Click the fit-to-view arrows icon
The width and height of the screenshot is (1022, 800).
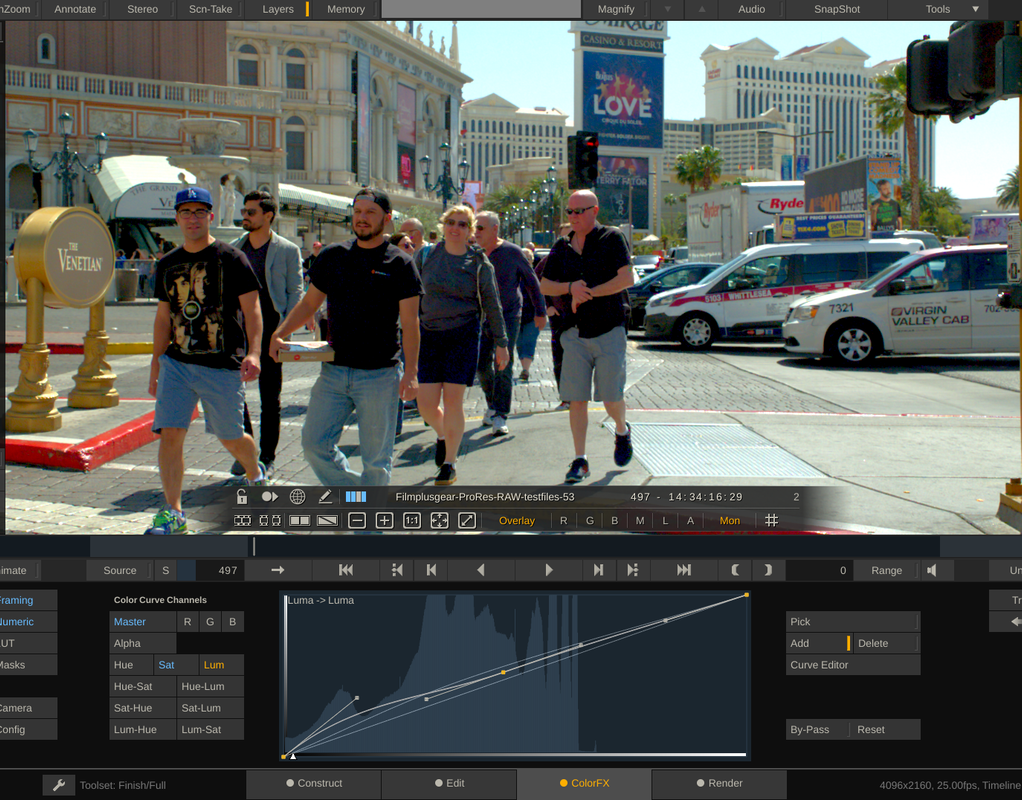[x=439, y=520]
